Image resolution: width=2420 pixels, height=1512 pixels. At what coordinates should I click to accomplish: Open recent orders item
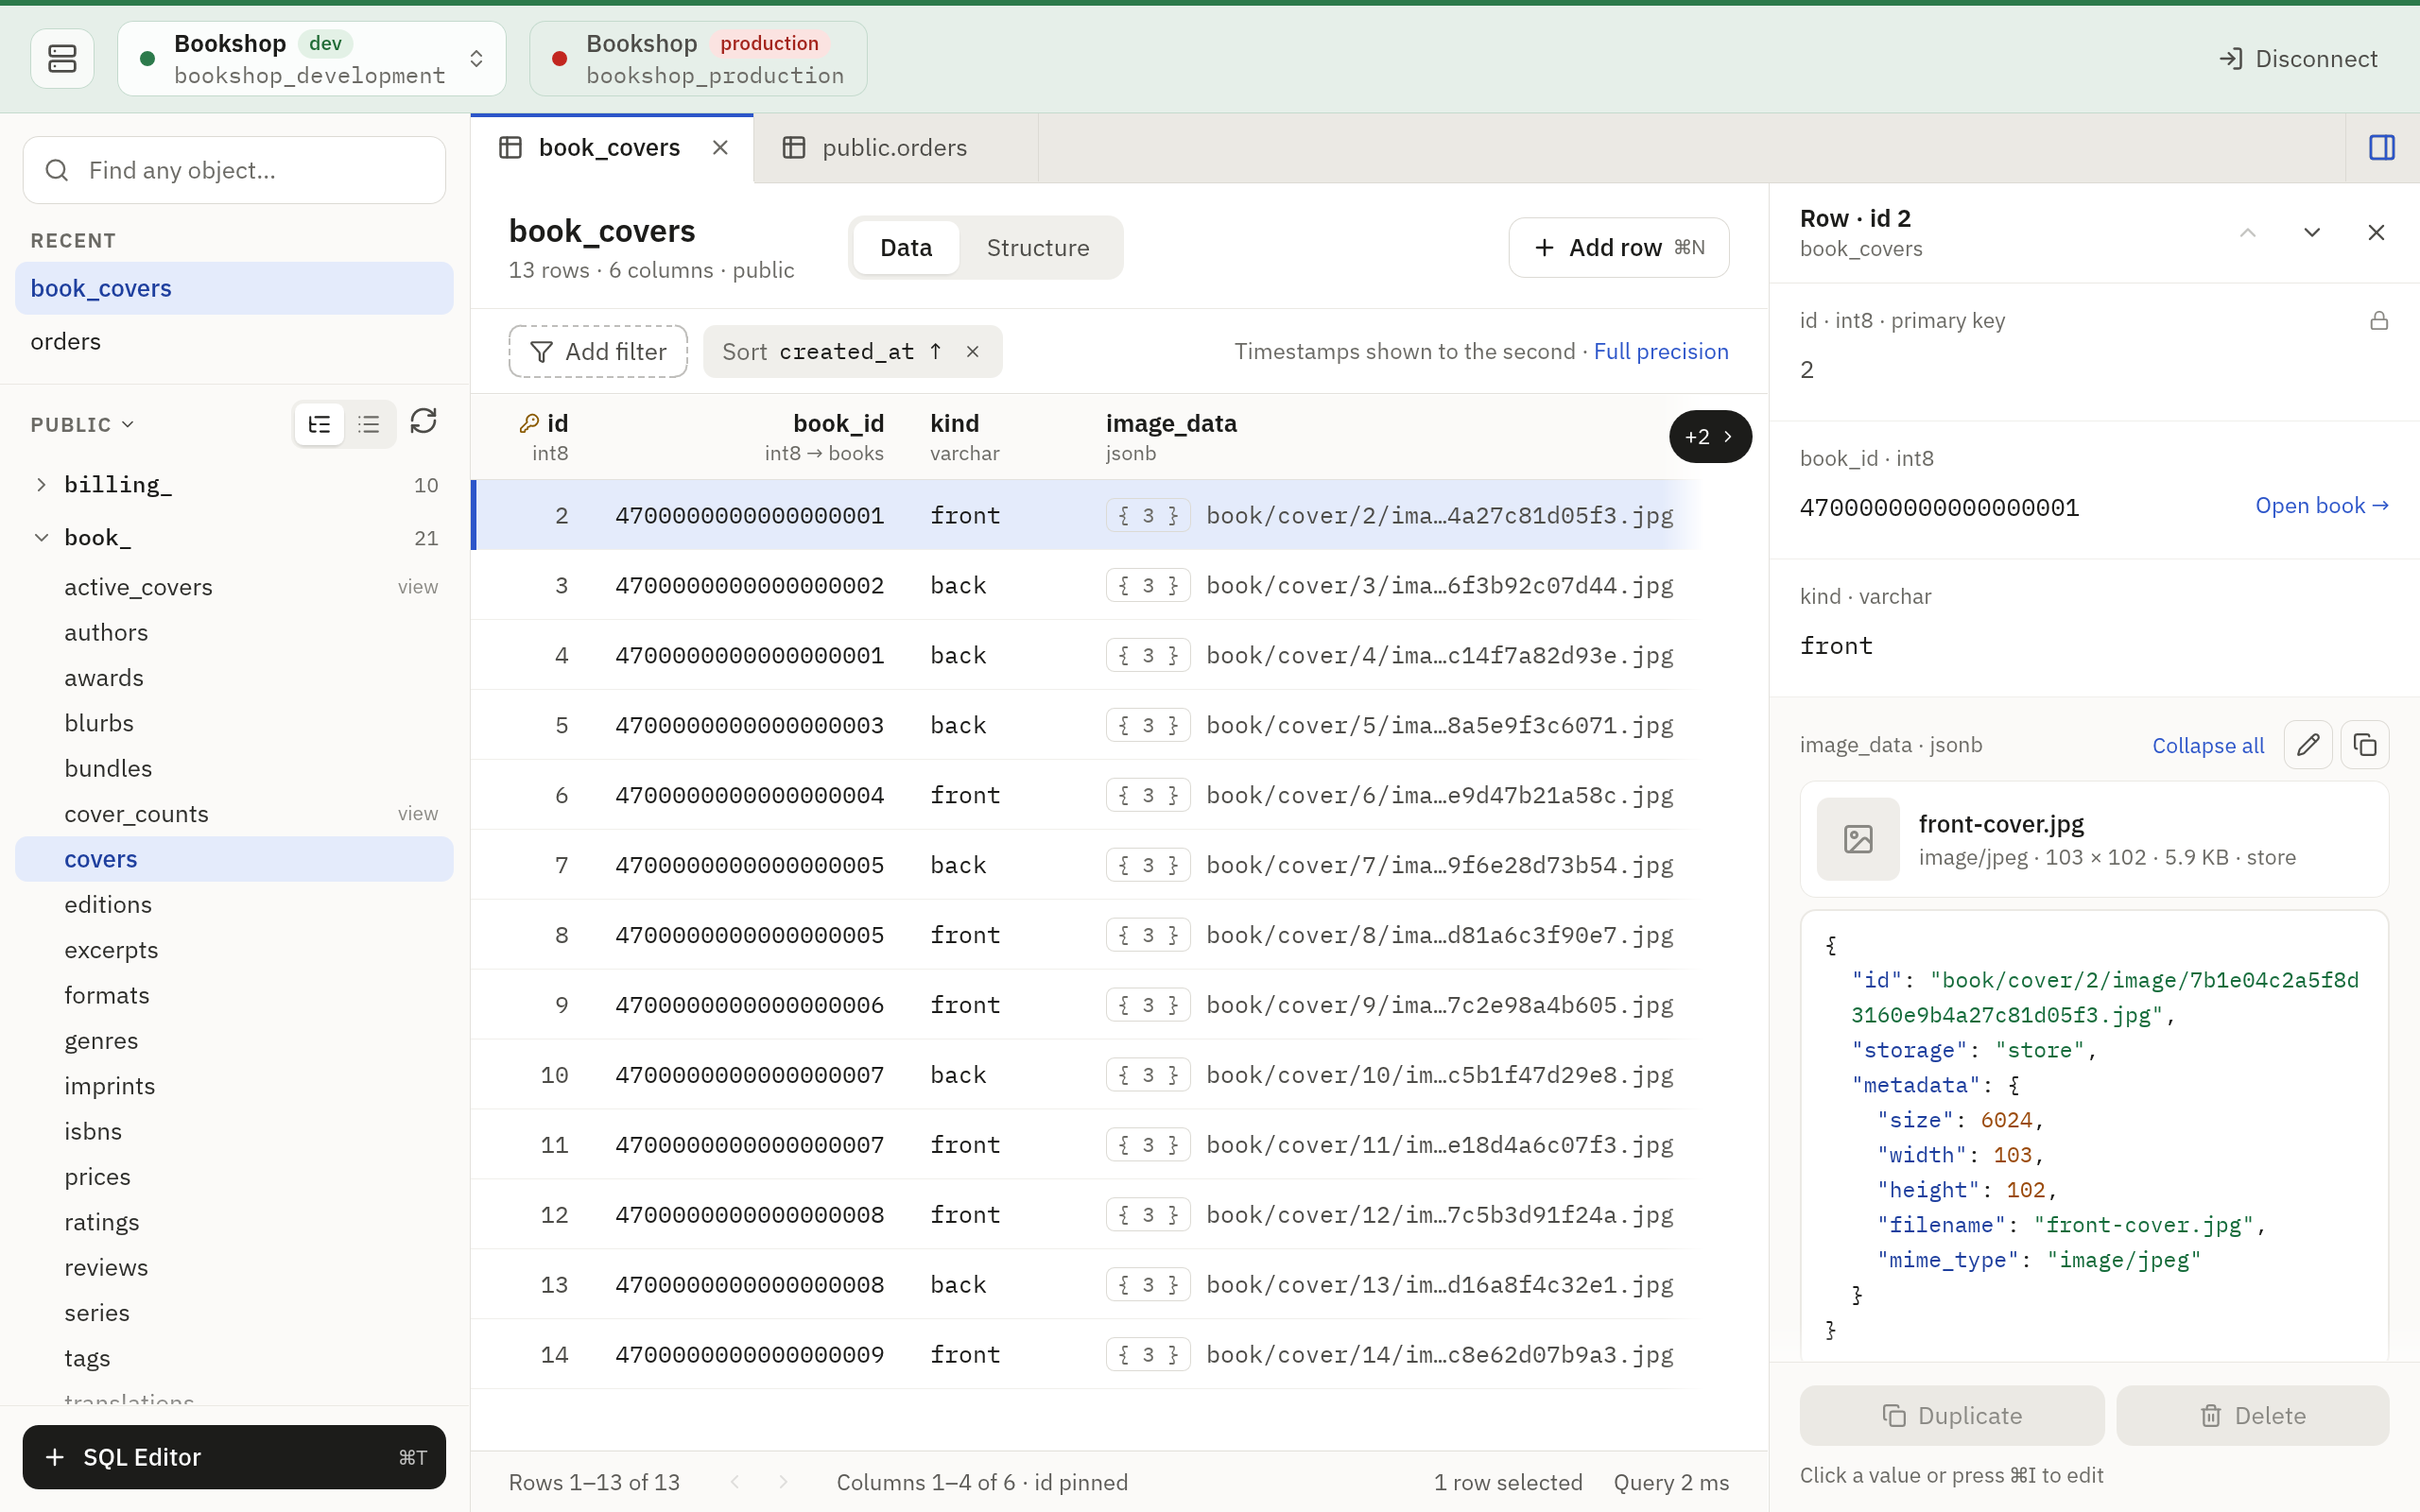pos(234,342)
